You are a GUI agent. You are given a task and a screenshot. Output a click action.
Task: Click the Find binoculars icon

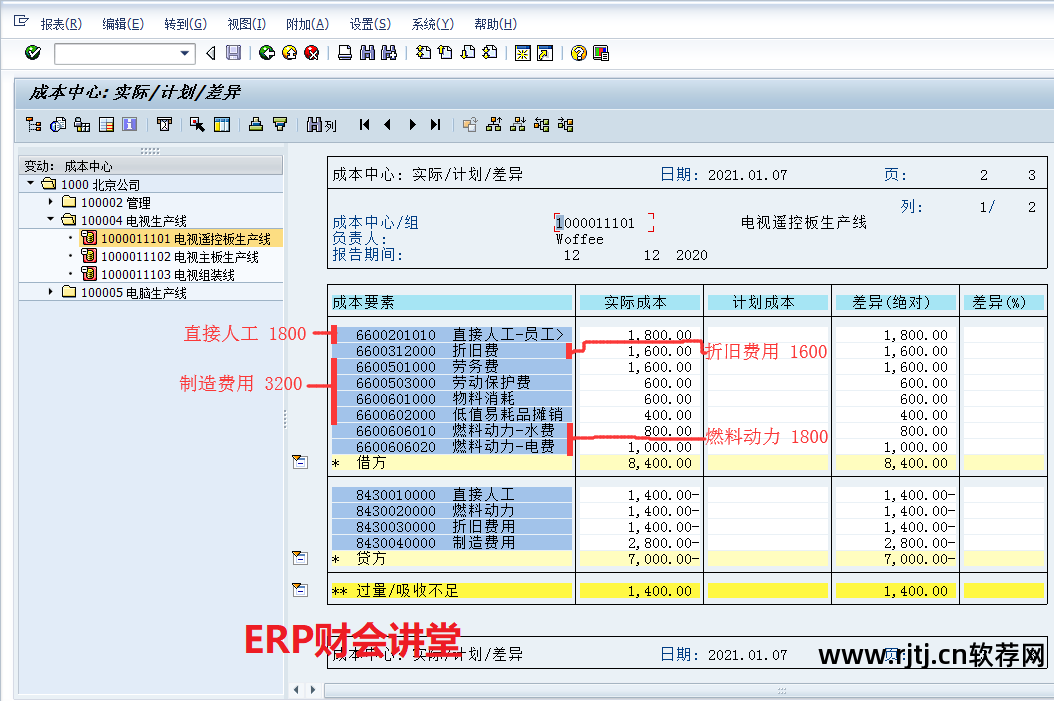pos(367,52)
